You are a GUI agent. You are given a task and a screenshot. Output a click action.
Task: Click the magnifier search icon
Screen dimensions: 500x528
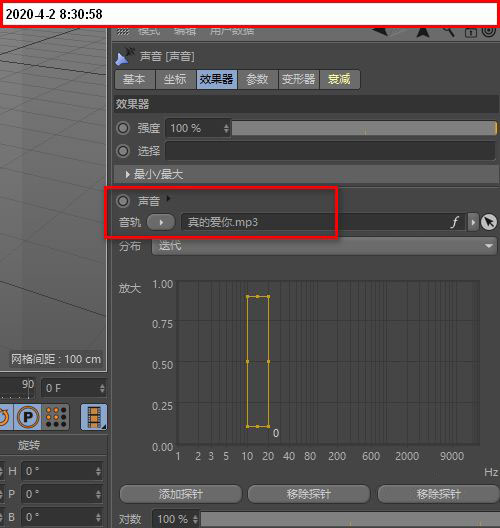[x=449, y=32]
